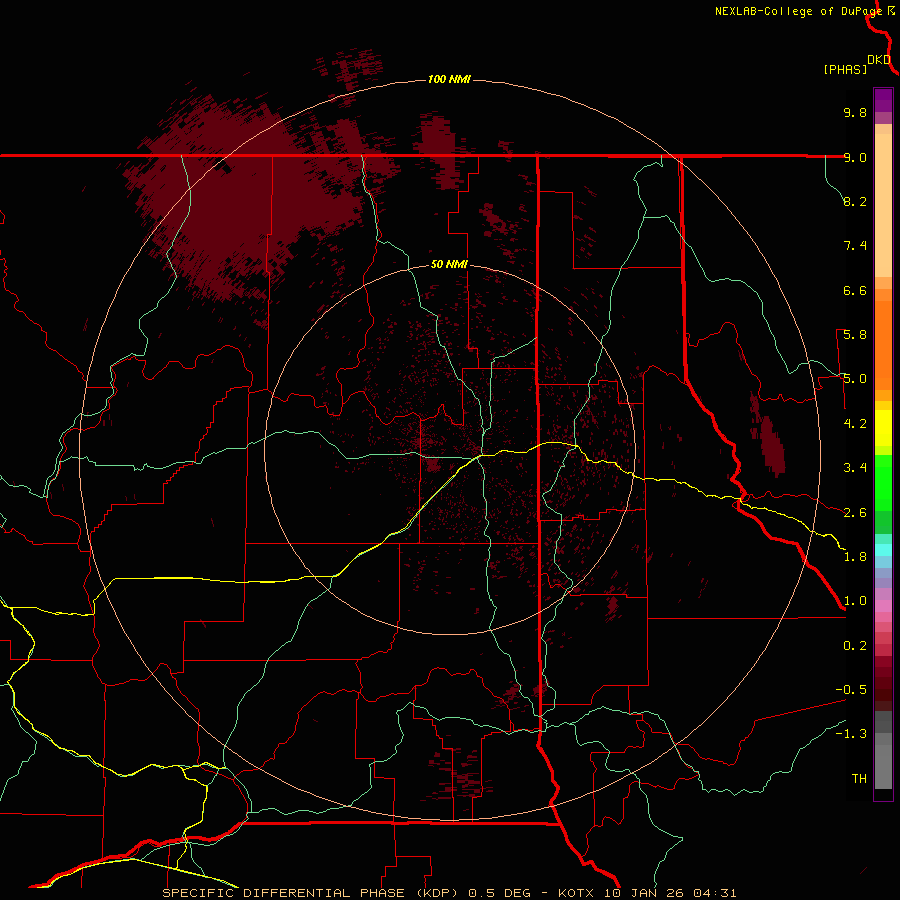Click the 100 NMI range ring label
900x900 pixels.
pyautogui.click(x=449, y=79)
